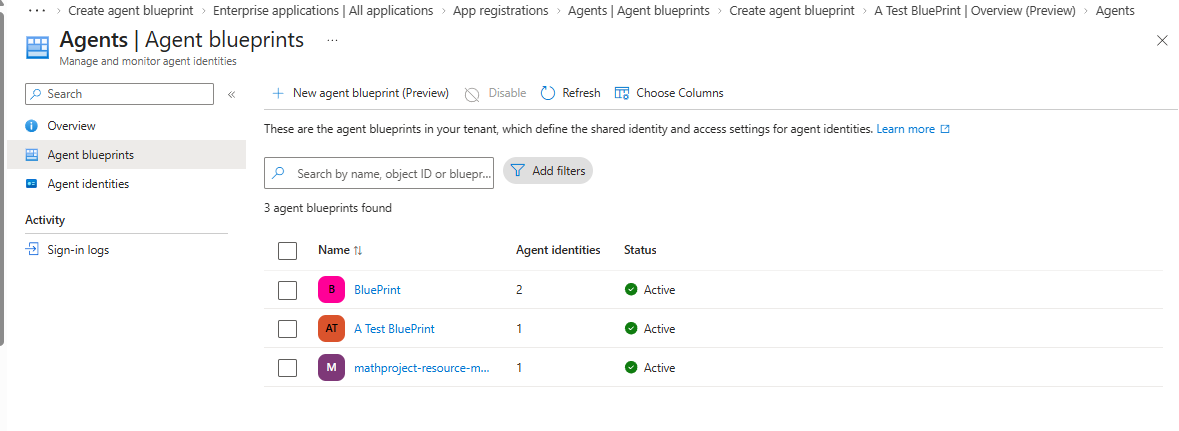Viewport: 1179px width, 431px height.
Task: Click the purple M blueprint avatar
Action: 332,368
